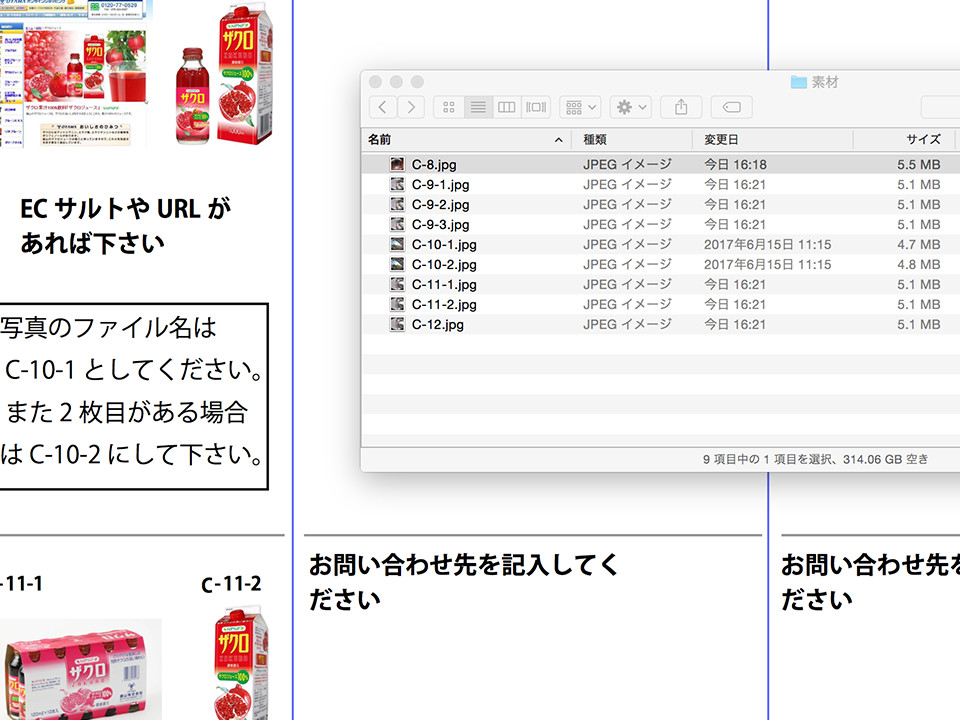
Task: Click the C-11-2 carton image in document
Action: pyautogui.click(x=241, y=664)
